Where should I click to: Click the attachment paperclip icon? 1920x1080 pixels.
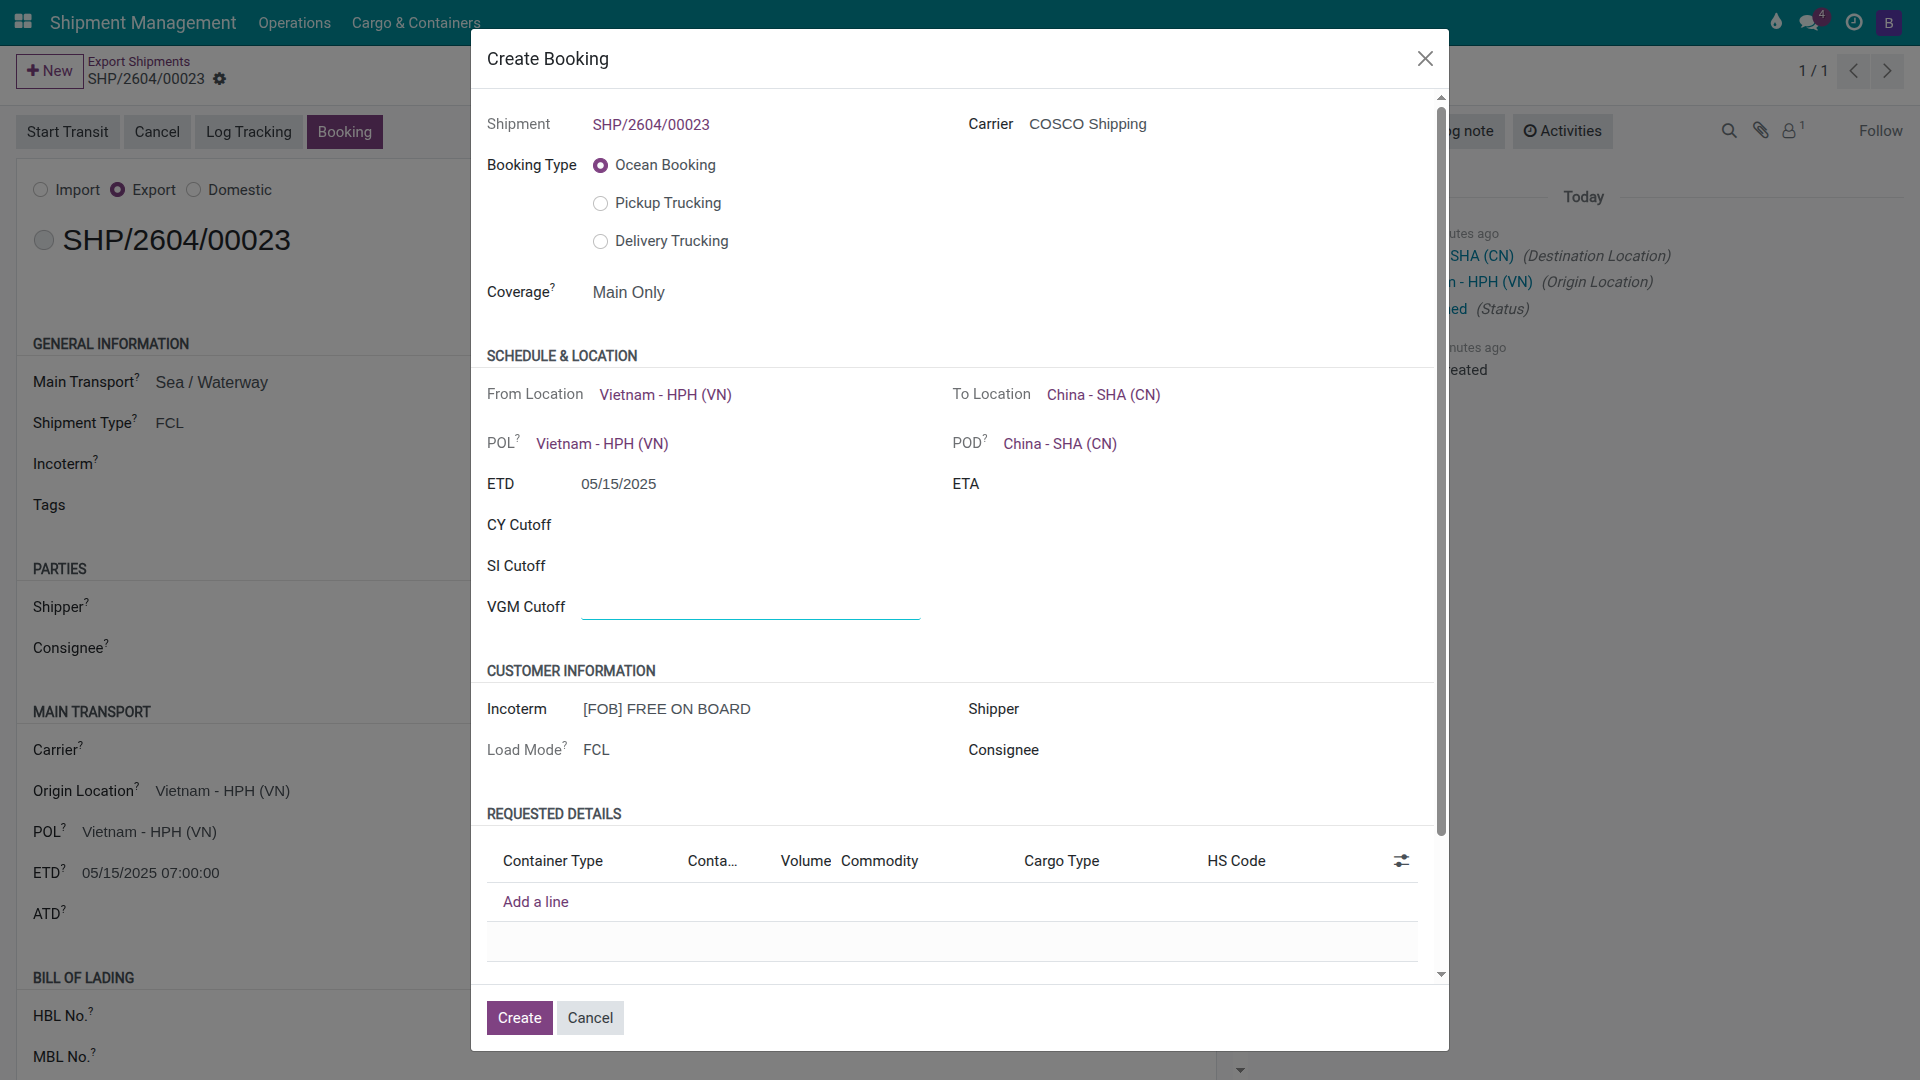point(1761,131)
